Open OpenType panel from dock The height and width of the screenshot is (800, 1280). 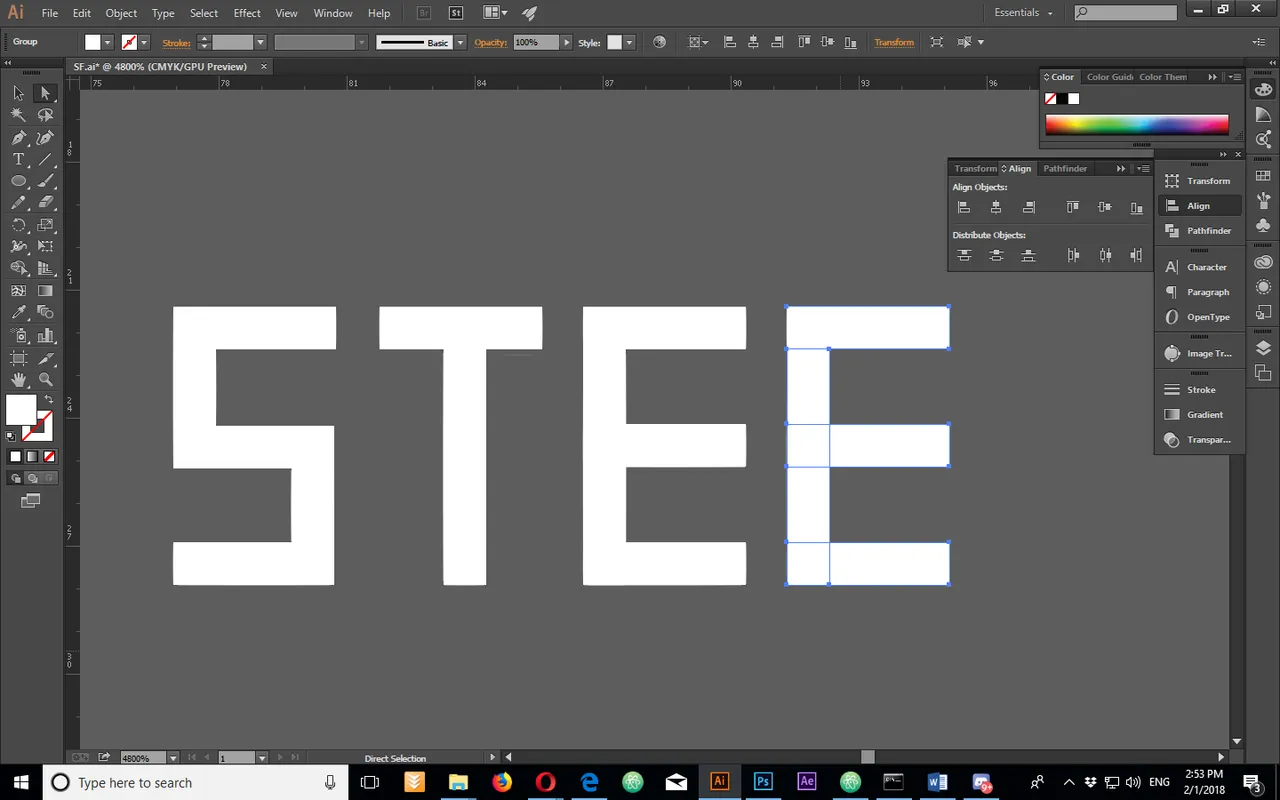(1200, 317)
